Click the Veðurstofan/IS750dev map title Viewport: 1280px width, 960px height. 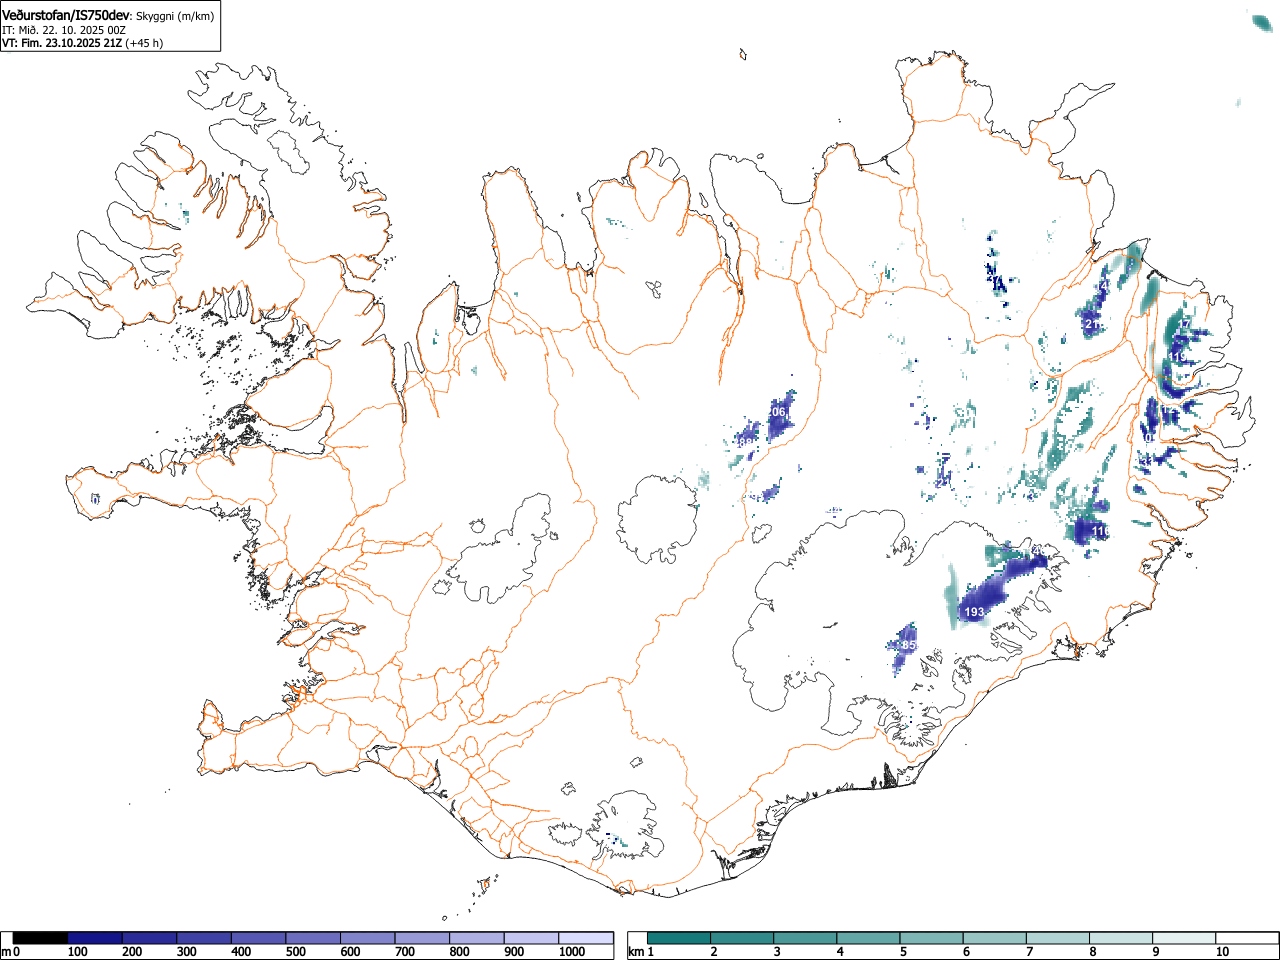[x=66, y=15]
